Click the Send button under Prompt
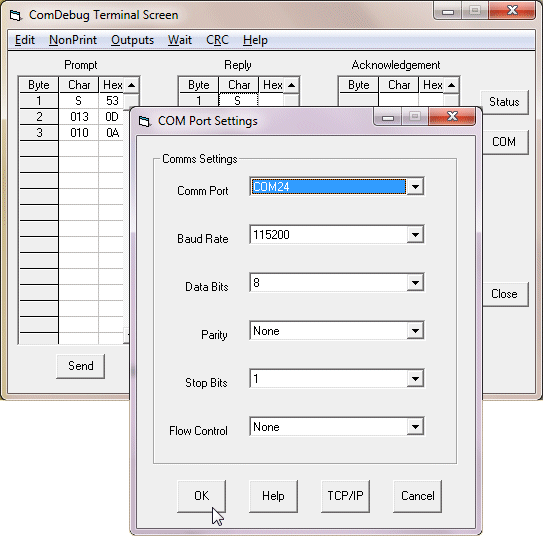Screen dimensions: 543x537 point(80,366)
